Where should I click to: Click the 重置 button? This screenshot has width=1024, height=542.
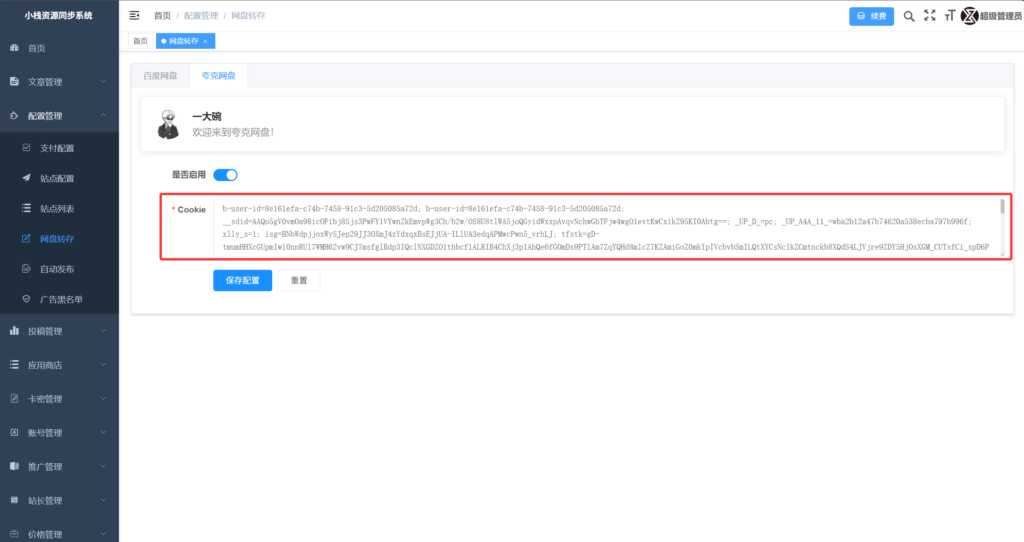click(299, 280)
